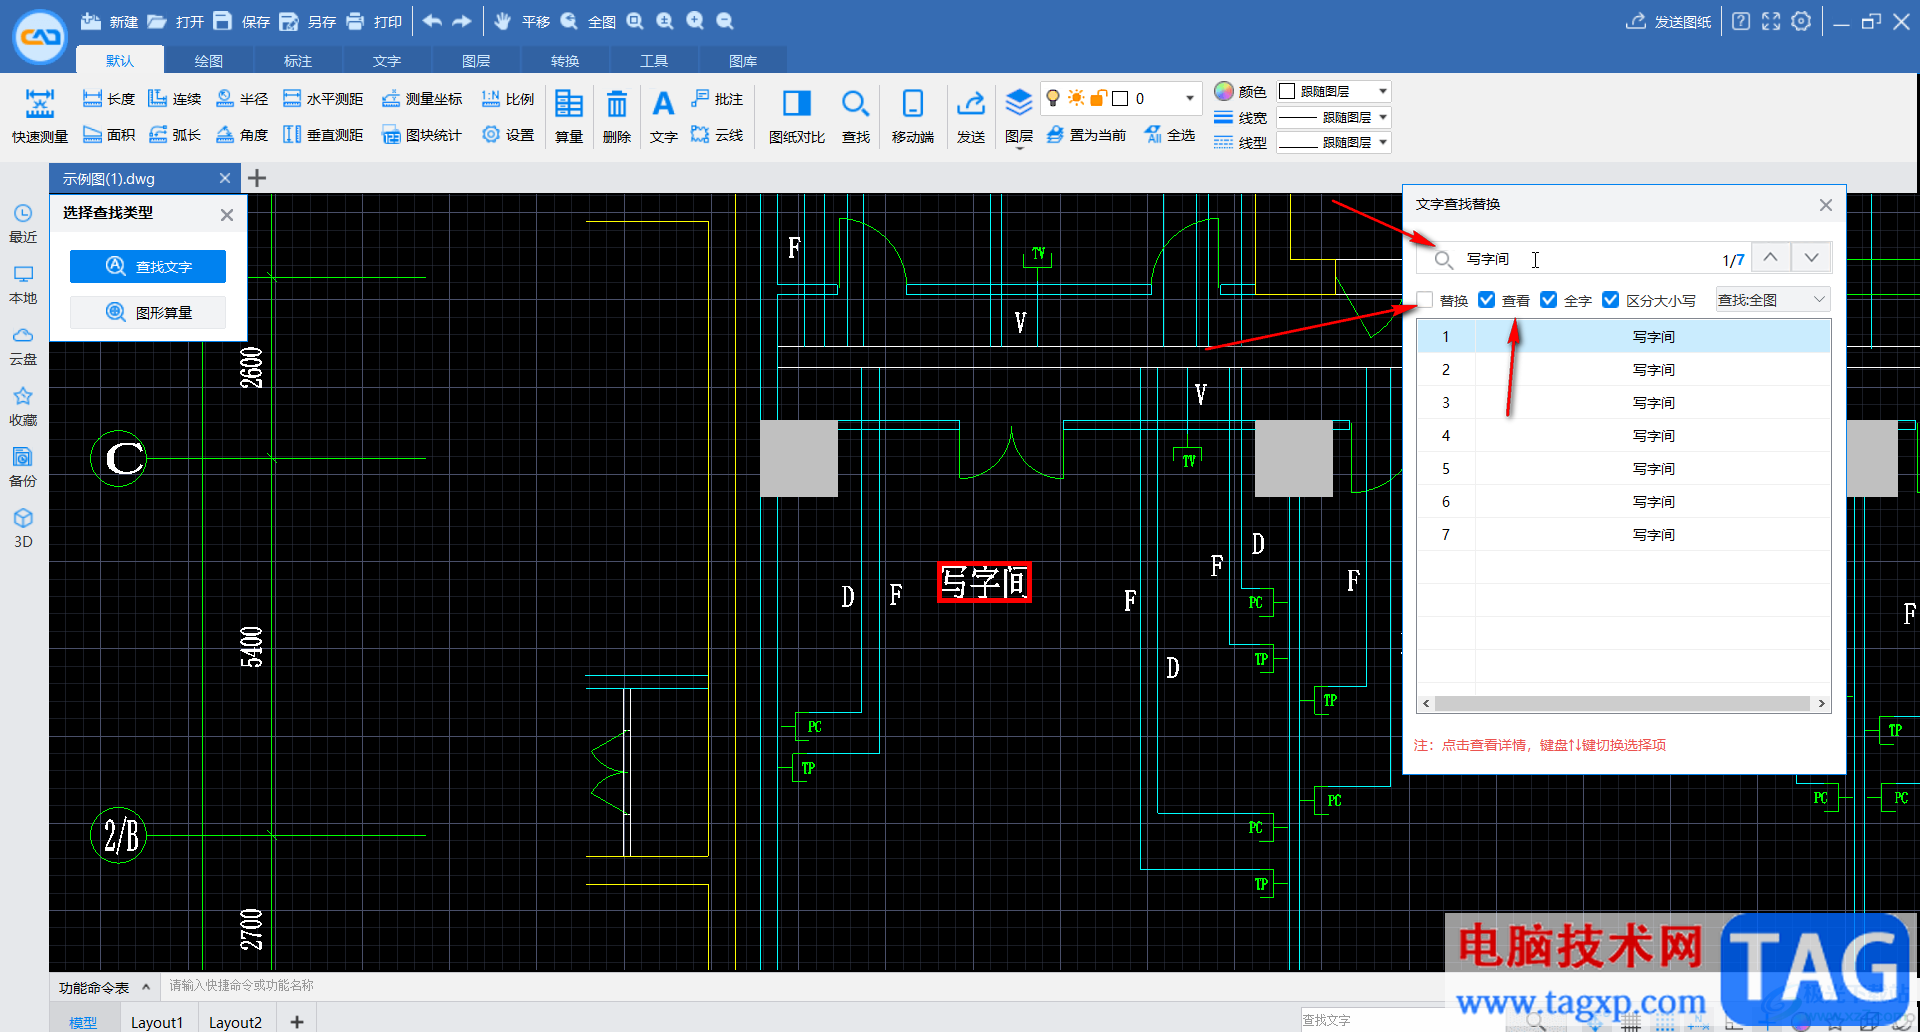1920x1032 pixels.
Task: Click the 打印 print button
Action: coord(374,22)
